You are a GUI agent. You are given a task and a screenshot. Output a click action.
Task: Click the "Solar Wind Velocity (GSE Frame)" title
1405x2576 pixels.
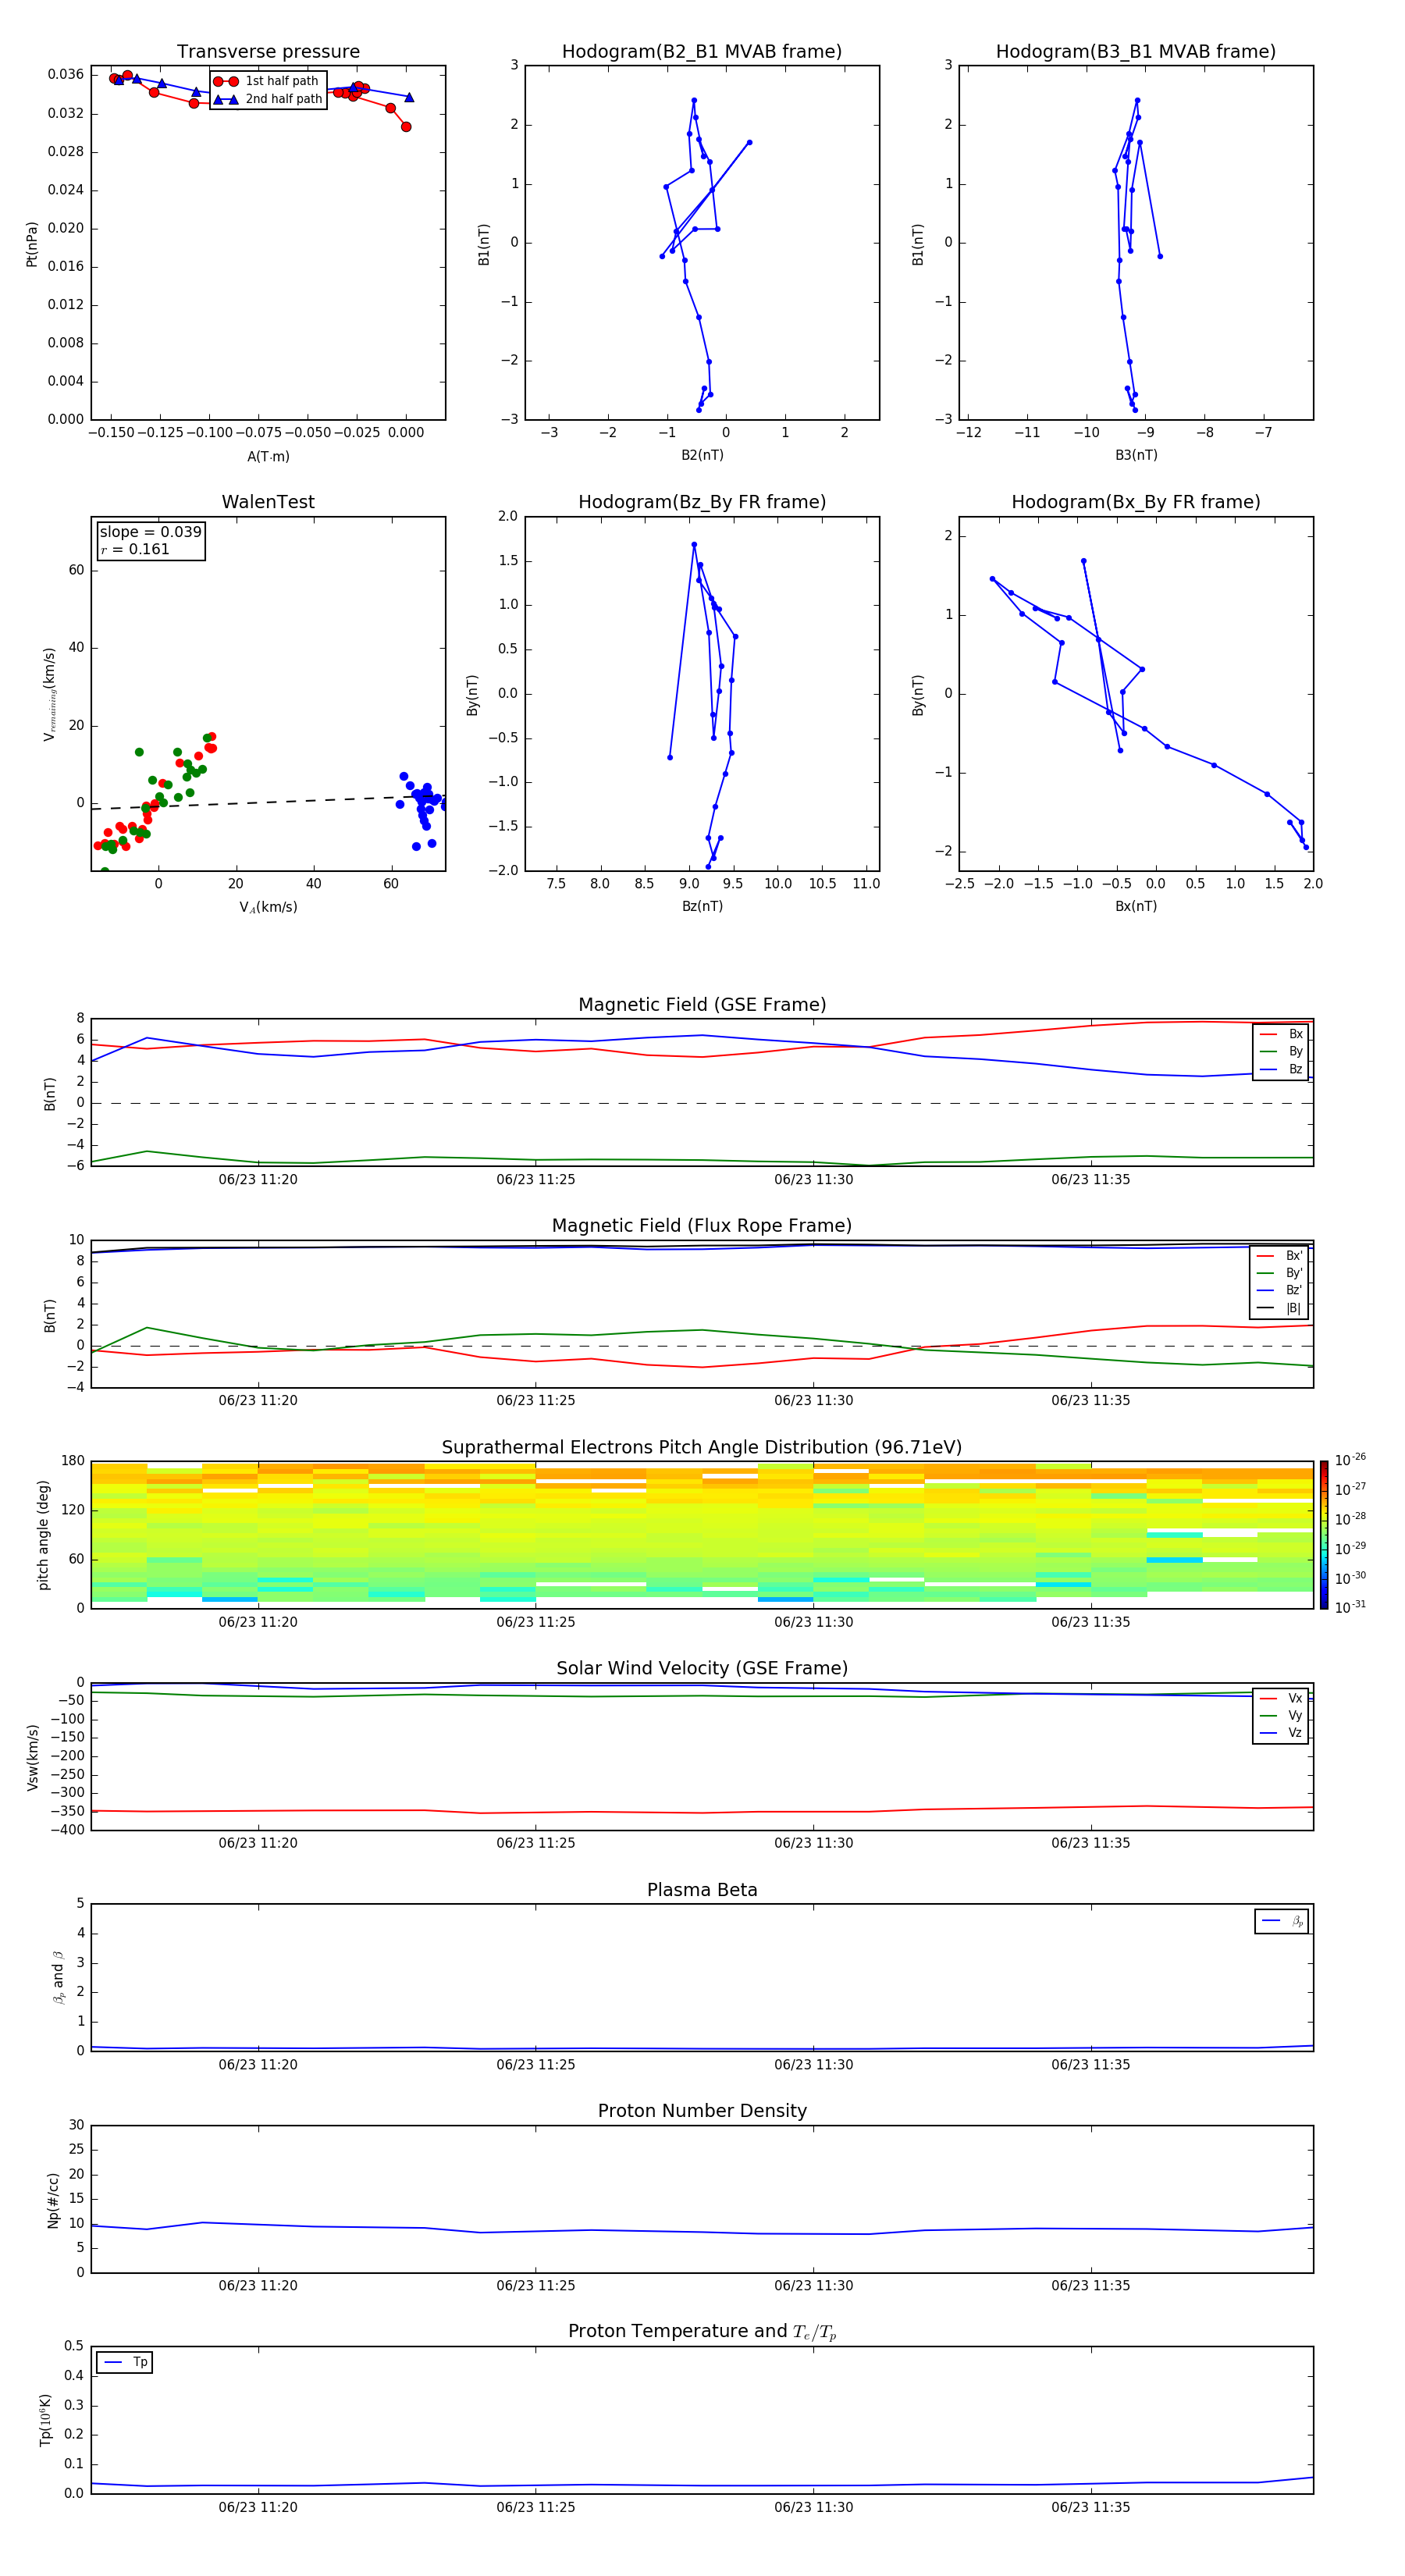coord(702,1668)
